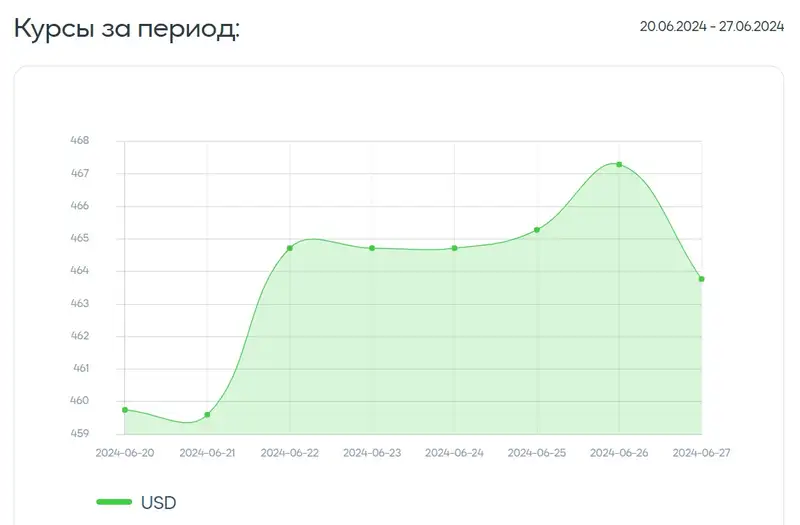Select the 2024-06-24 x-axis date label
The width and height of the screenshot is (800, 525).
[x=455, y=453]
